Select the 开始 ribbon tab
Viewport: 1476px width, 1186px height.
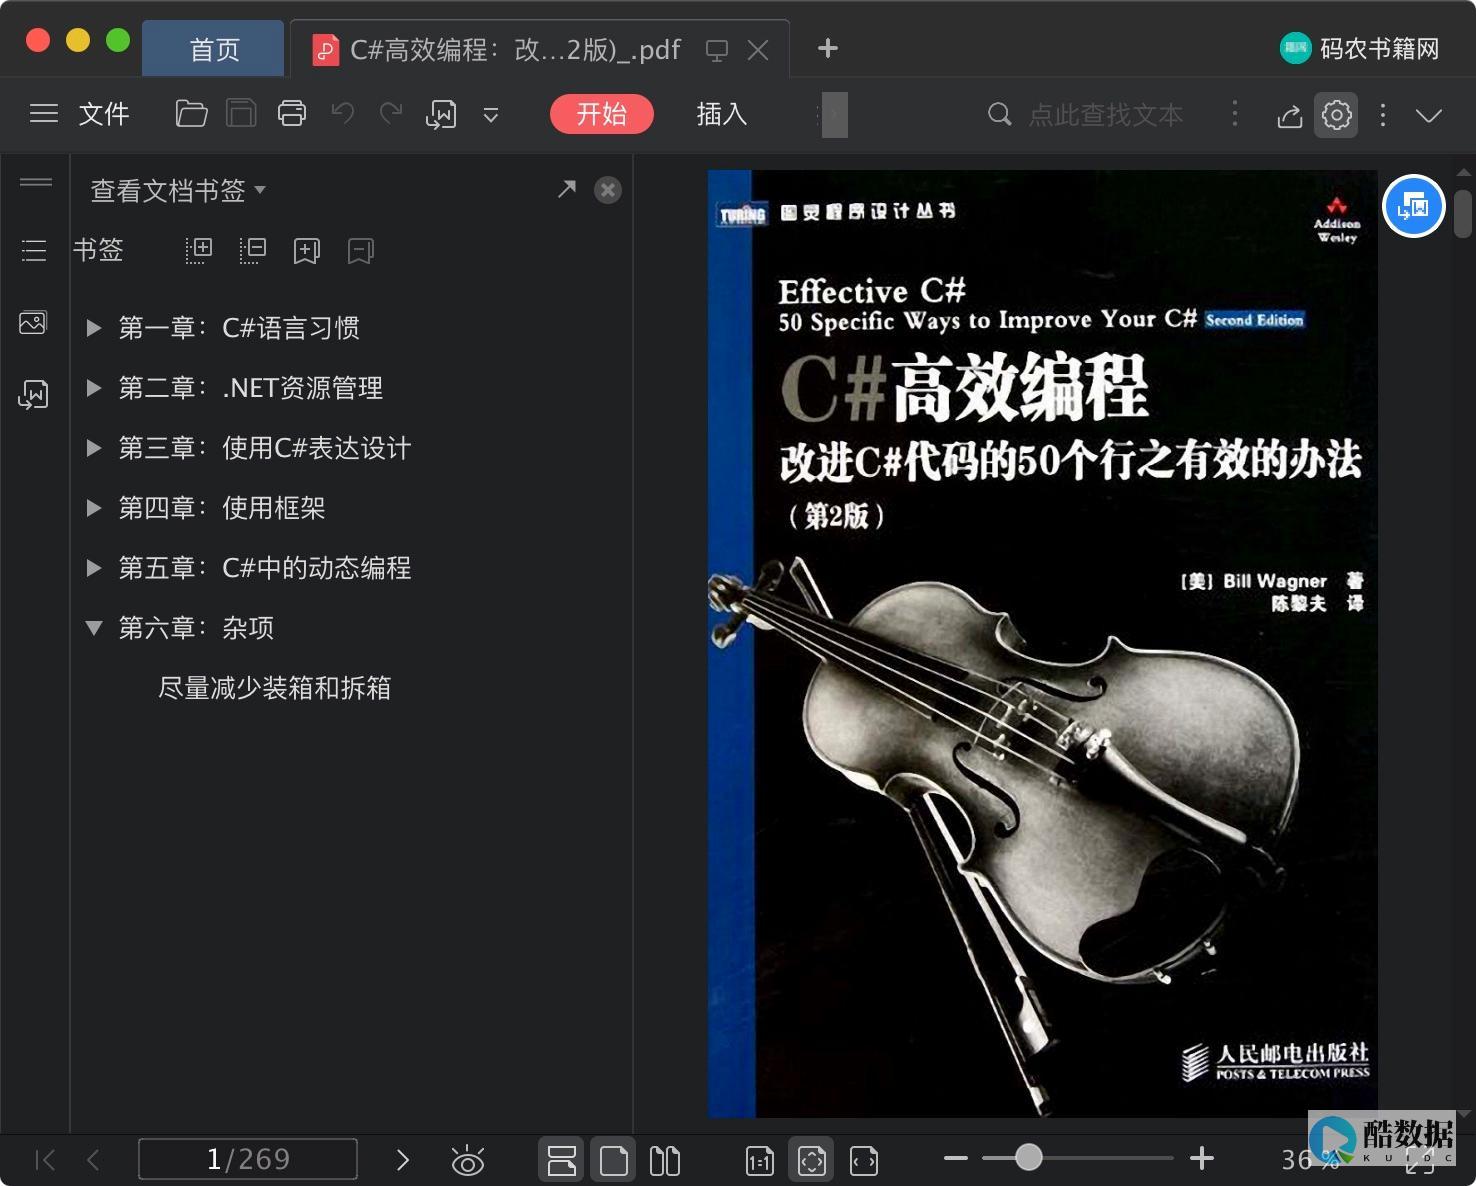click(x=602, y=114)
